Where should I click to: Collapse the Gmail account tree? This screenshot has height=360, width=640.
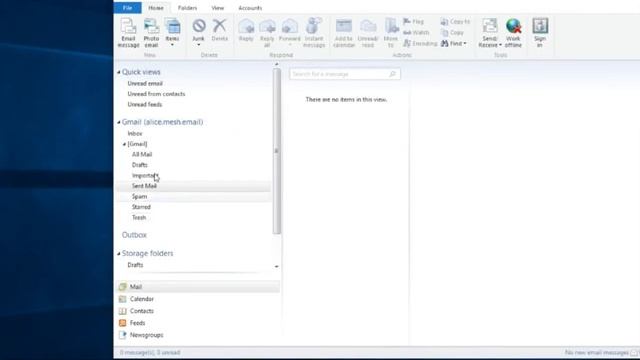pyautogui.click(x=119, y=122)
